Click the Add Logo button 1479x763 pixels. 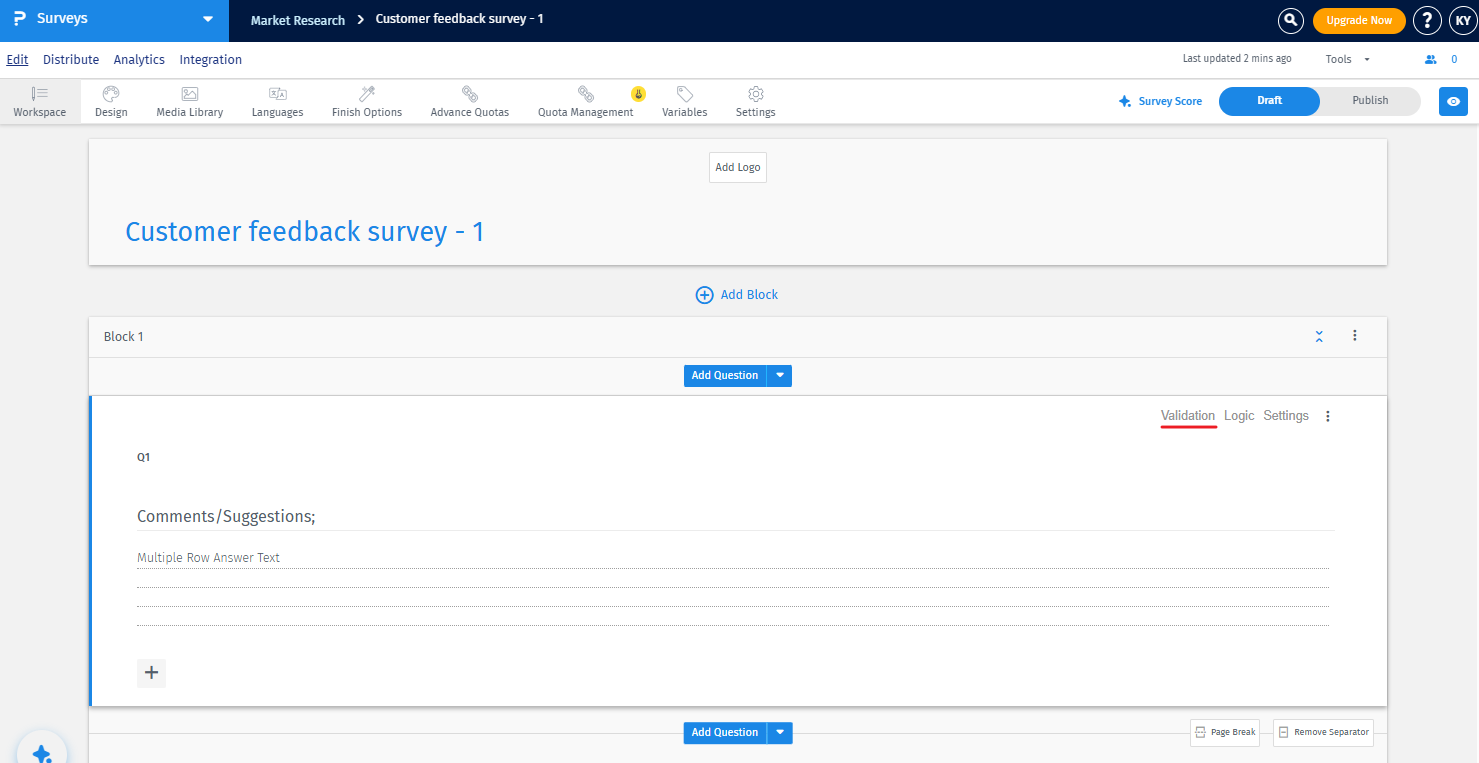click(738, 167)
